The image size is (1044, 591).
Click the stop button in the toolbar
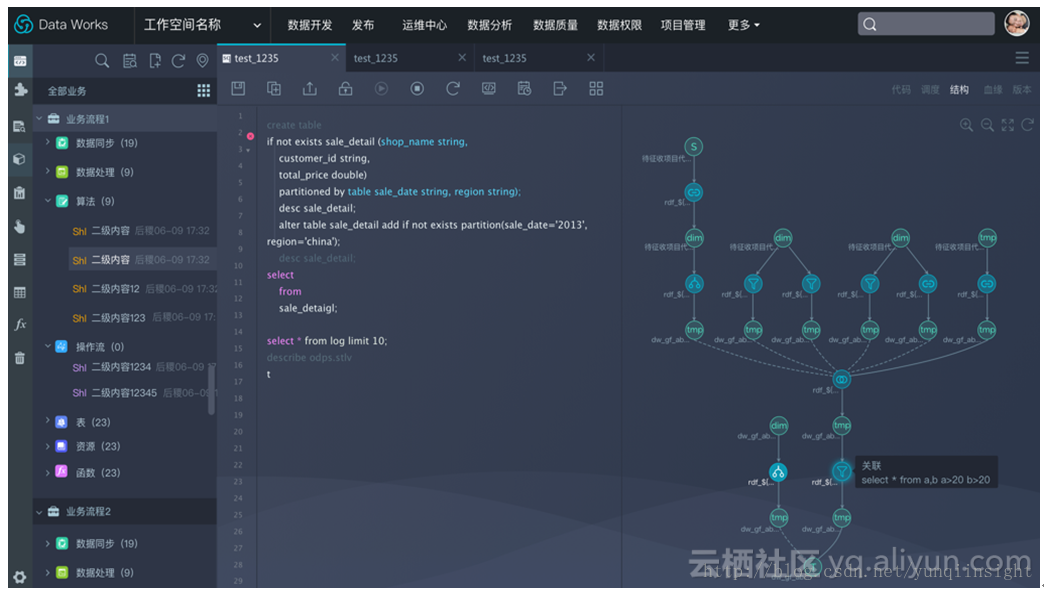coord(417,89)
